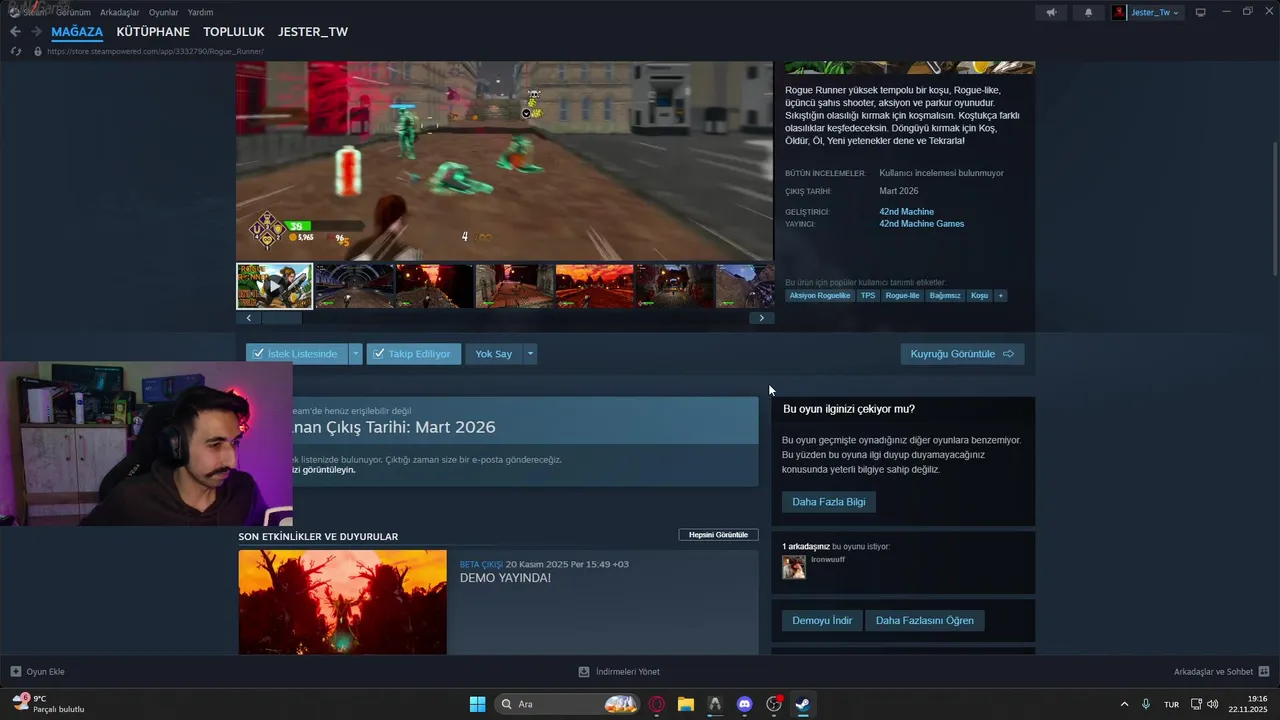Open the JESTER_TW profile tab
Image resolution: width=1280 pixels, height=720 pixels.
[x=313, y=32]
